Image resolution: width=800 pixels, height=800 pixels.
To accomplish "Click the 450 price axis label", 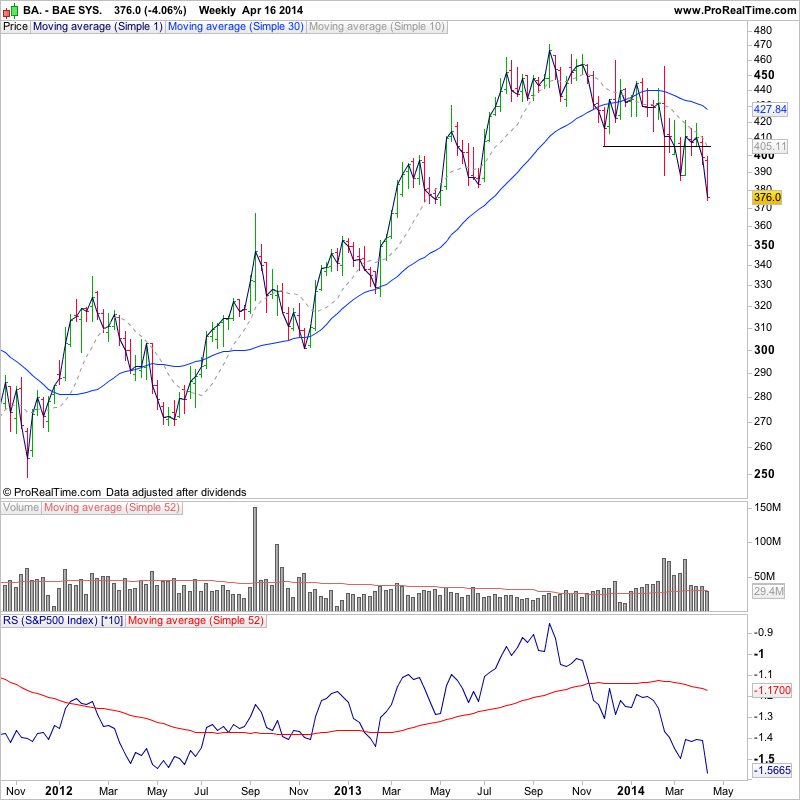I will click(x=764, y=75).
